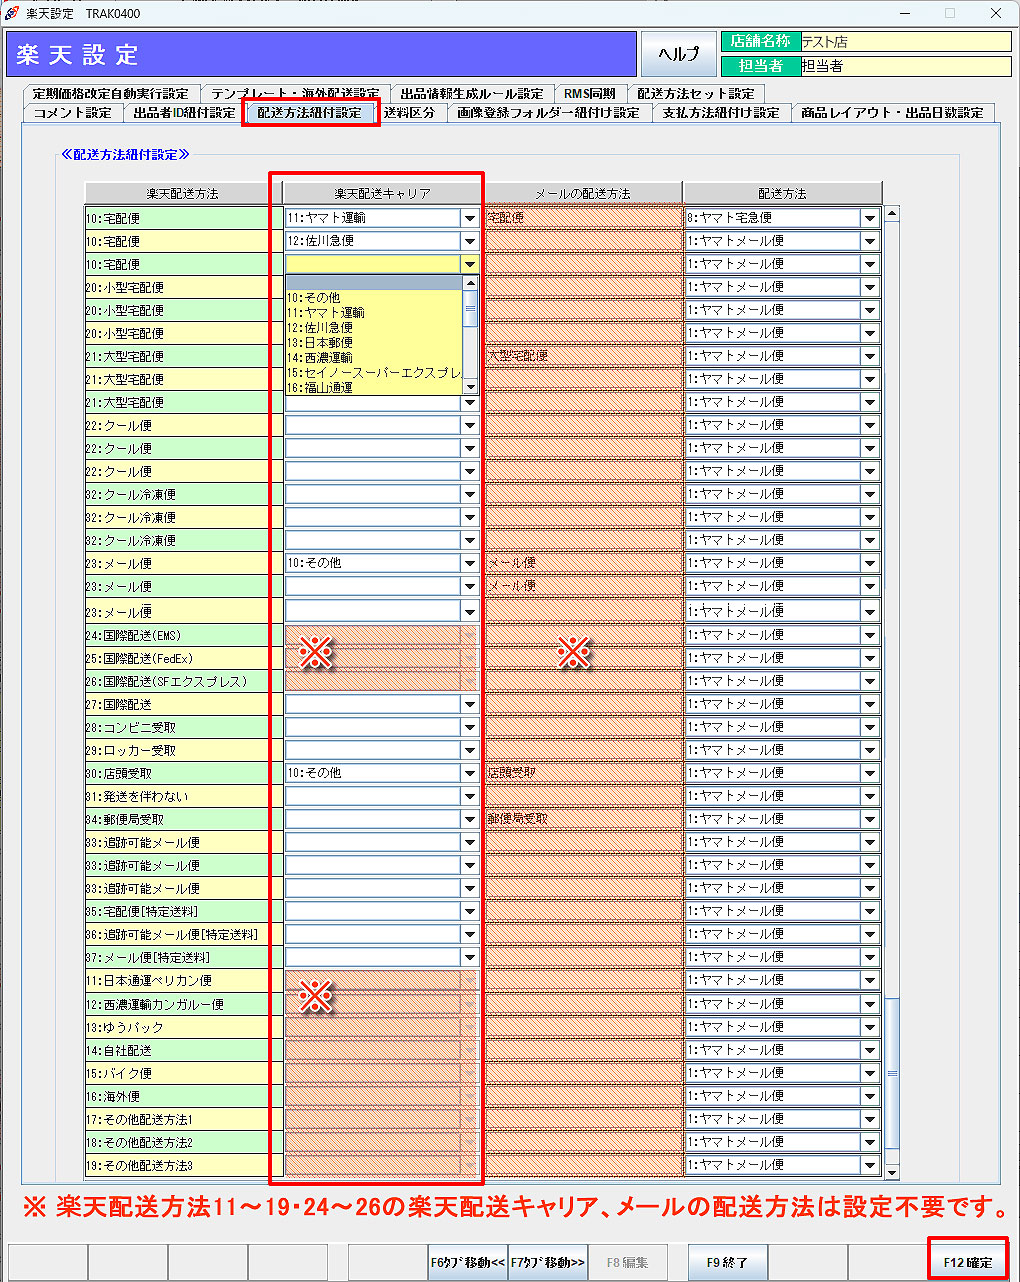The image size is (1020, 1282).
Task: Click the F9終了 exit button
Action: coord(727,1262)
